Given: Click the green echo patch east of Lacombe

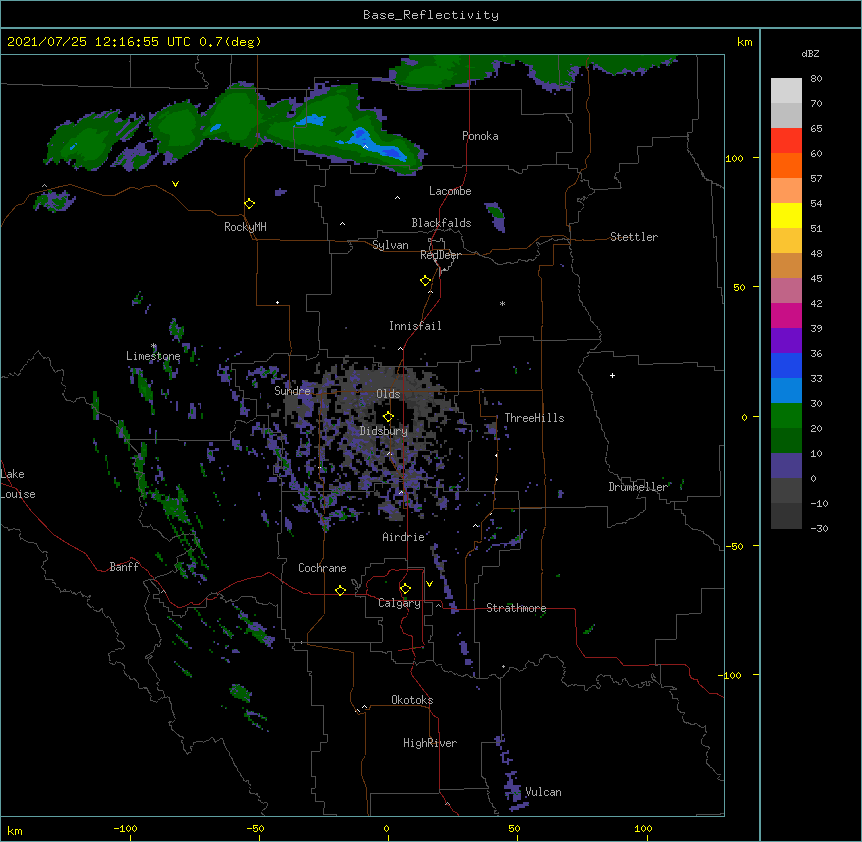Looking at the screenshot, I should coord(495,216).
